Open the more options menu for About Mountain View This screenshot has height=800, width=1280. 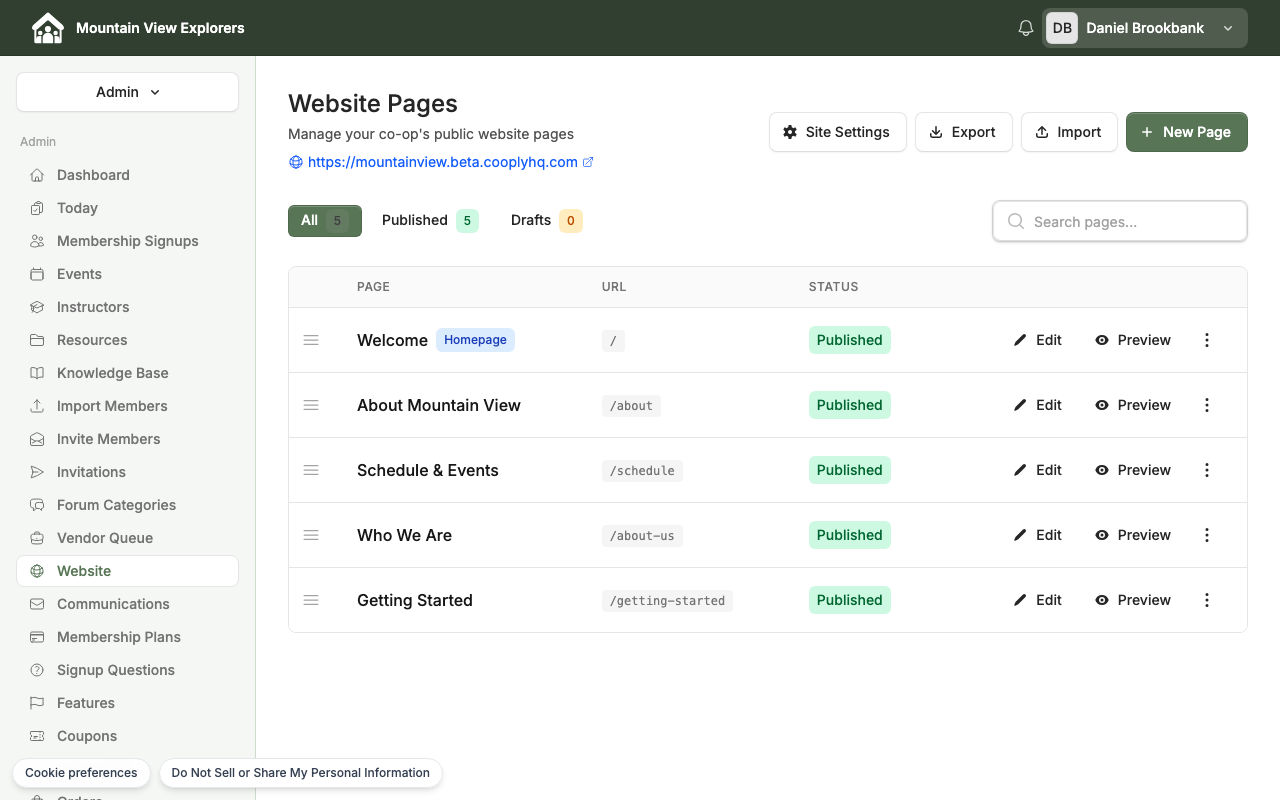pyautogui.click(x=1207, y=405)
